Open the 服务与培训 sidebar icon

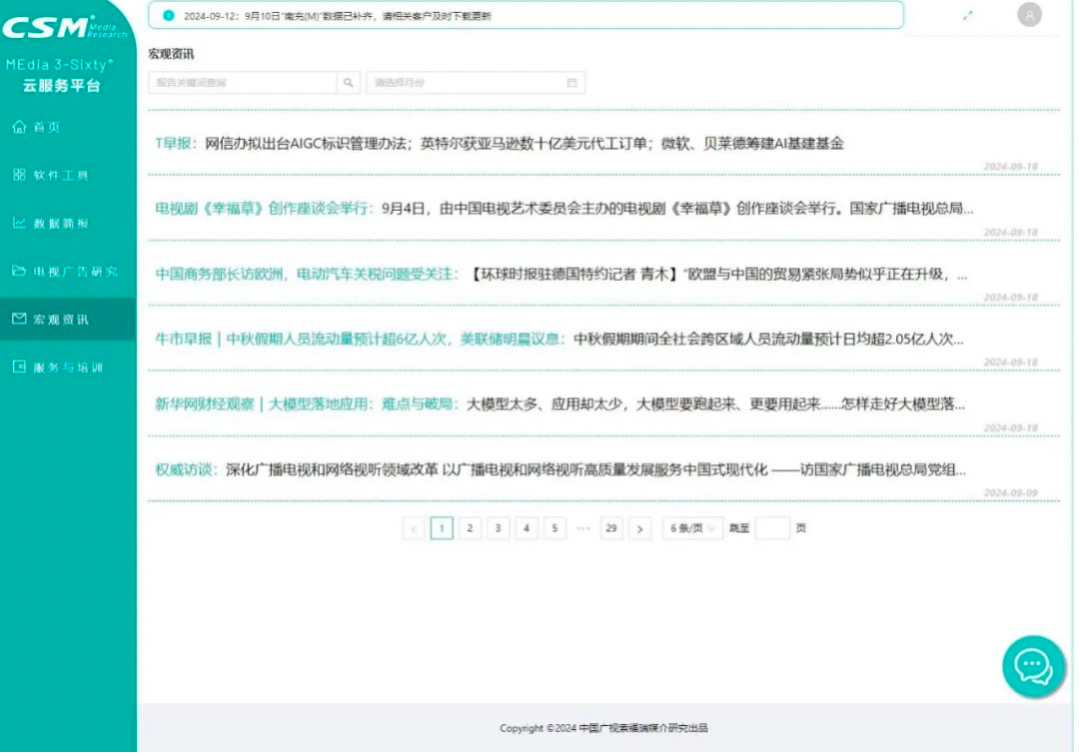coord(19,367)
